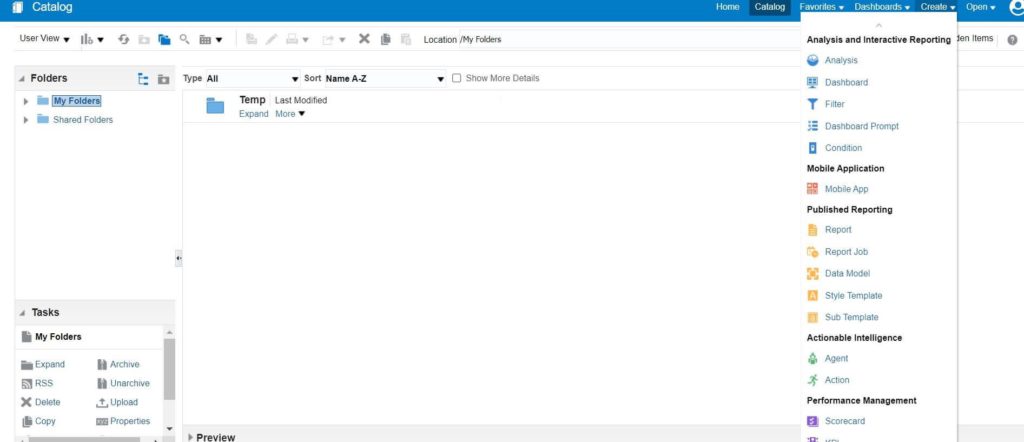The image size is (1024, 442).
Task: Click the favorites folder icon in Folders header
Action: tap(163, 79)
